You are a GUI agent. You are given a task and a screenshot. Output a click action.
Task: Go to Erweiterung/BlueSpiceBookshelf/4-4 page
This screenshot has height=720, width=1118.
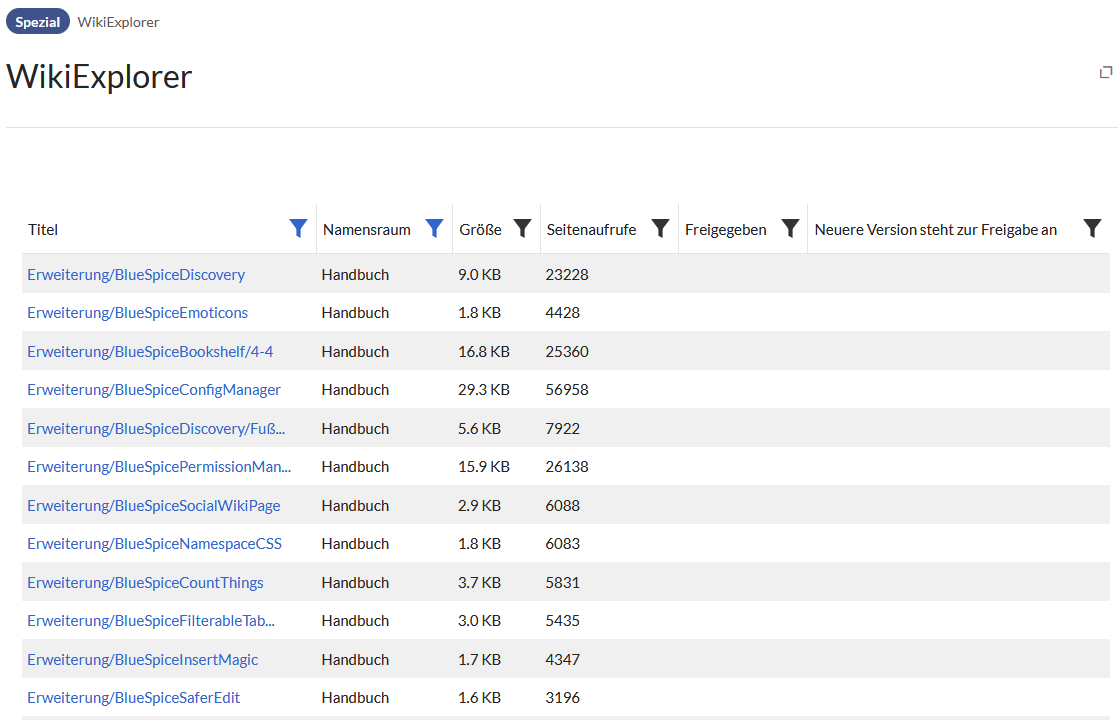coord(150,352)
